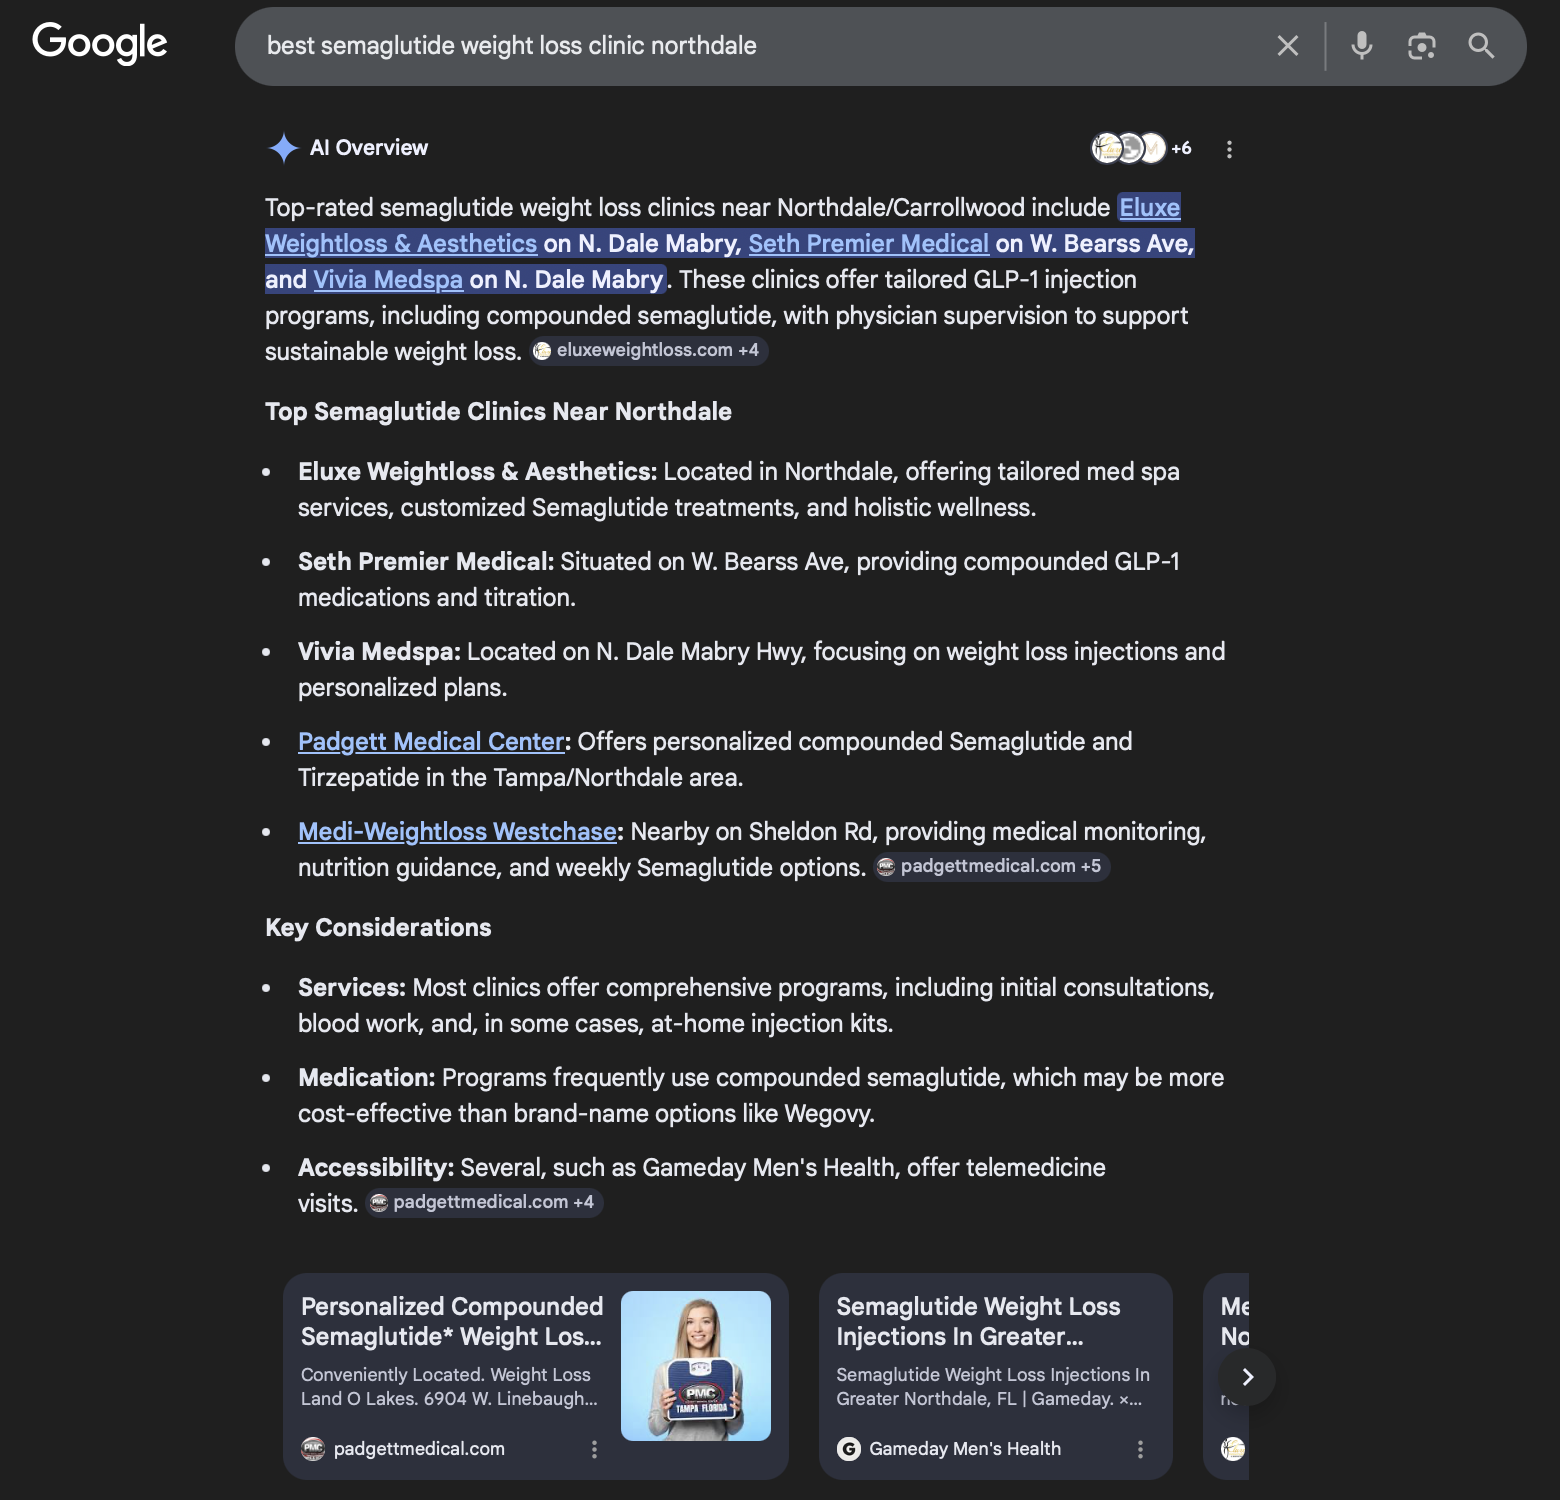Open eluxeweightloss.com +4 source chip
The width and height of the screenshot is (1560, 1500).
pyautogui.click(x=648, y=350)
